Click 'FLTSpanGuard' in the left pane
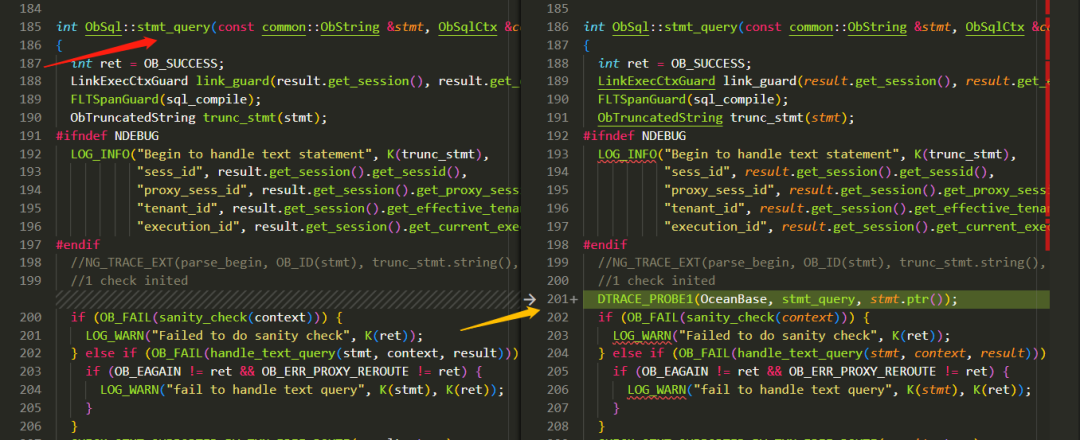 pos(114,100)
